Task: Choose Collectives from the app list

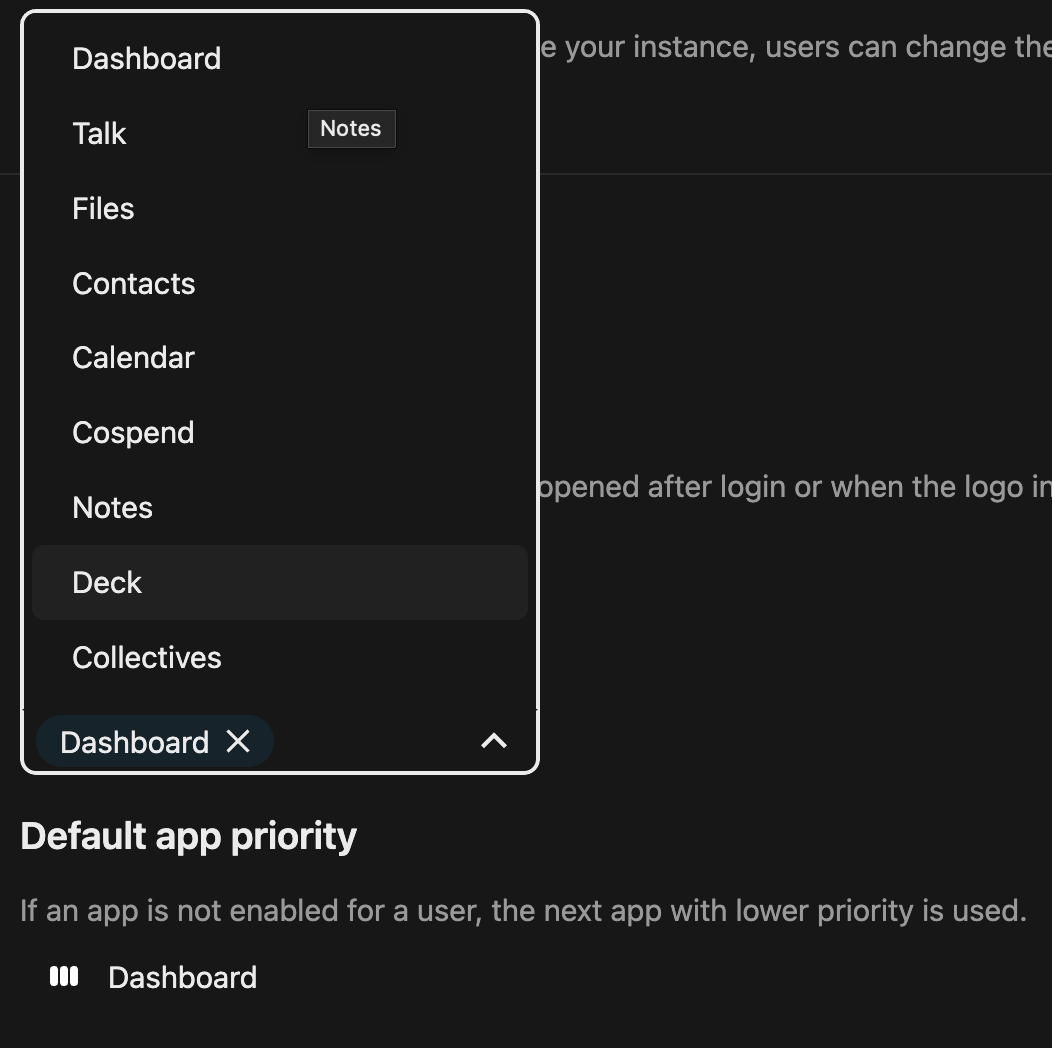Action: tap(147, 658)
